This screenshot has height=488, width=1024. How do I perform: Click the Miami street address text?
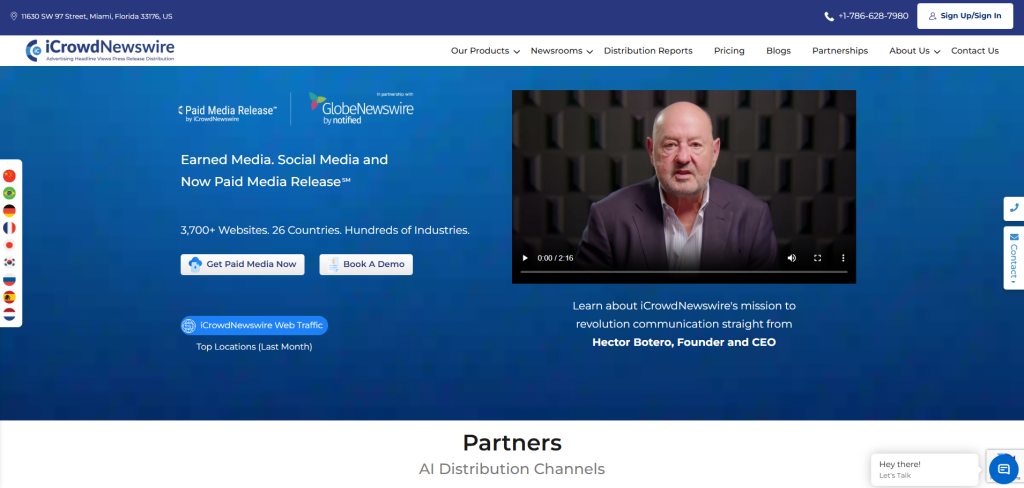coord(97,16)
